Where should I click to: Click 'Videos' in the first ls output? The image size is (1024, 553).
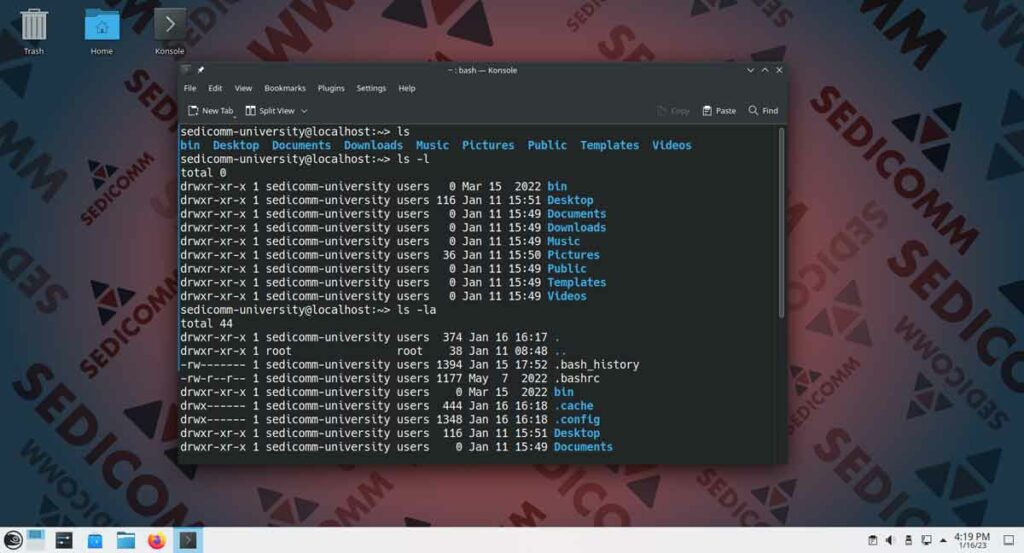tap(671, 145)
